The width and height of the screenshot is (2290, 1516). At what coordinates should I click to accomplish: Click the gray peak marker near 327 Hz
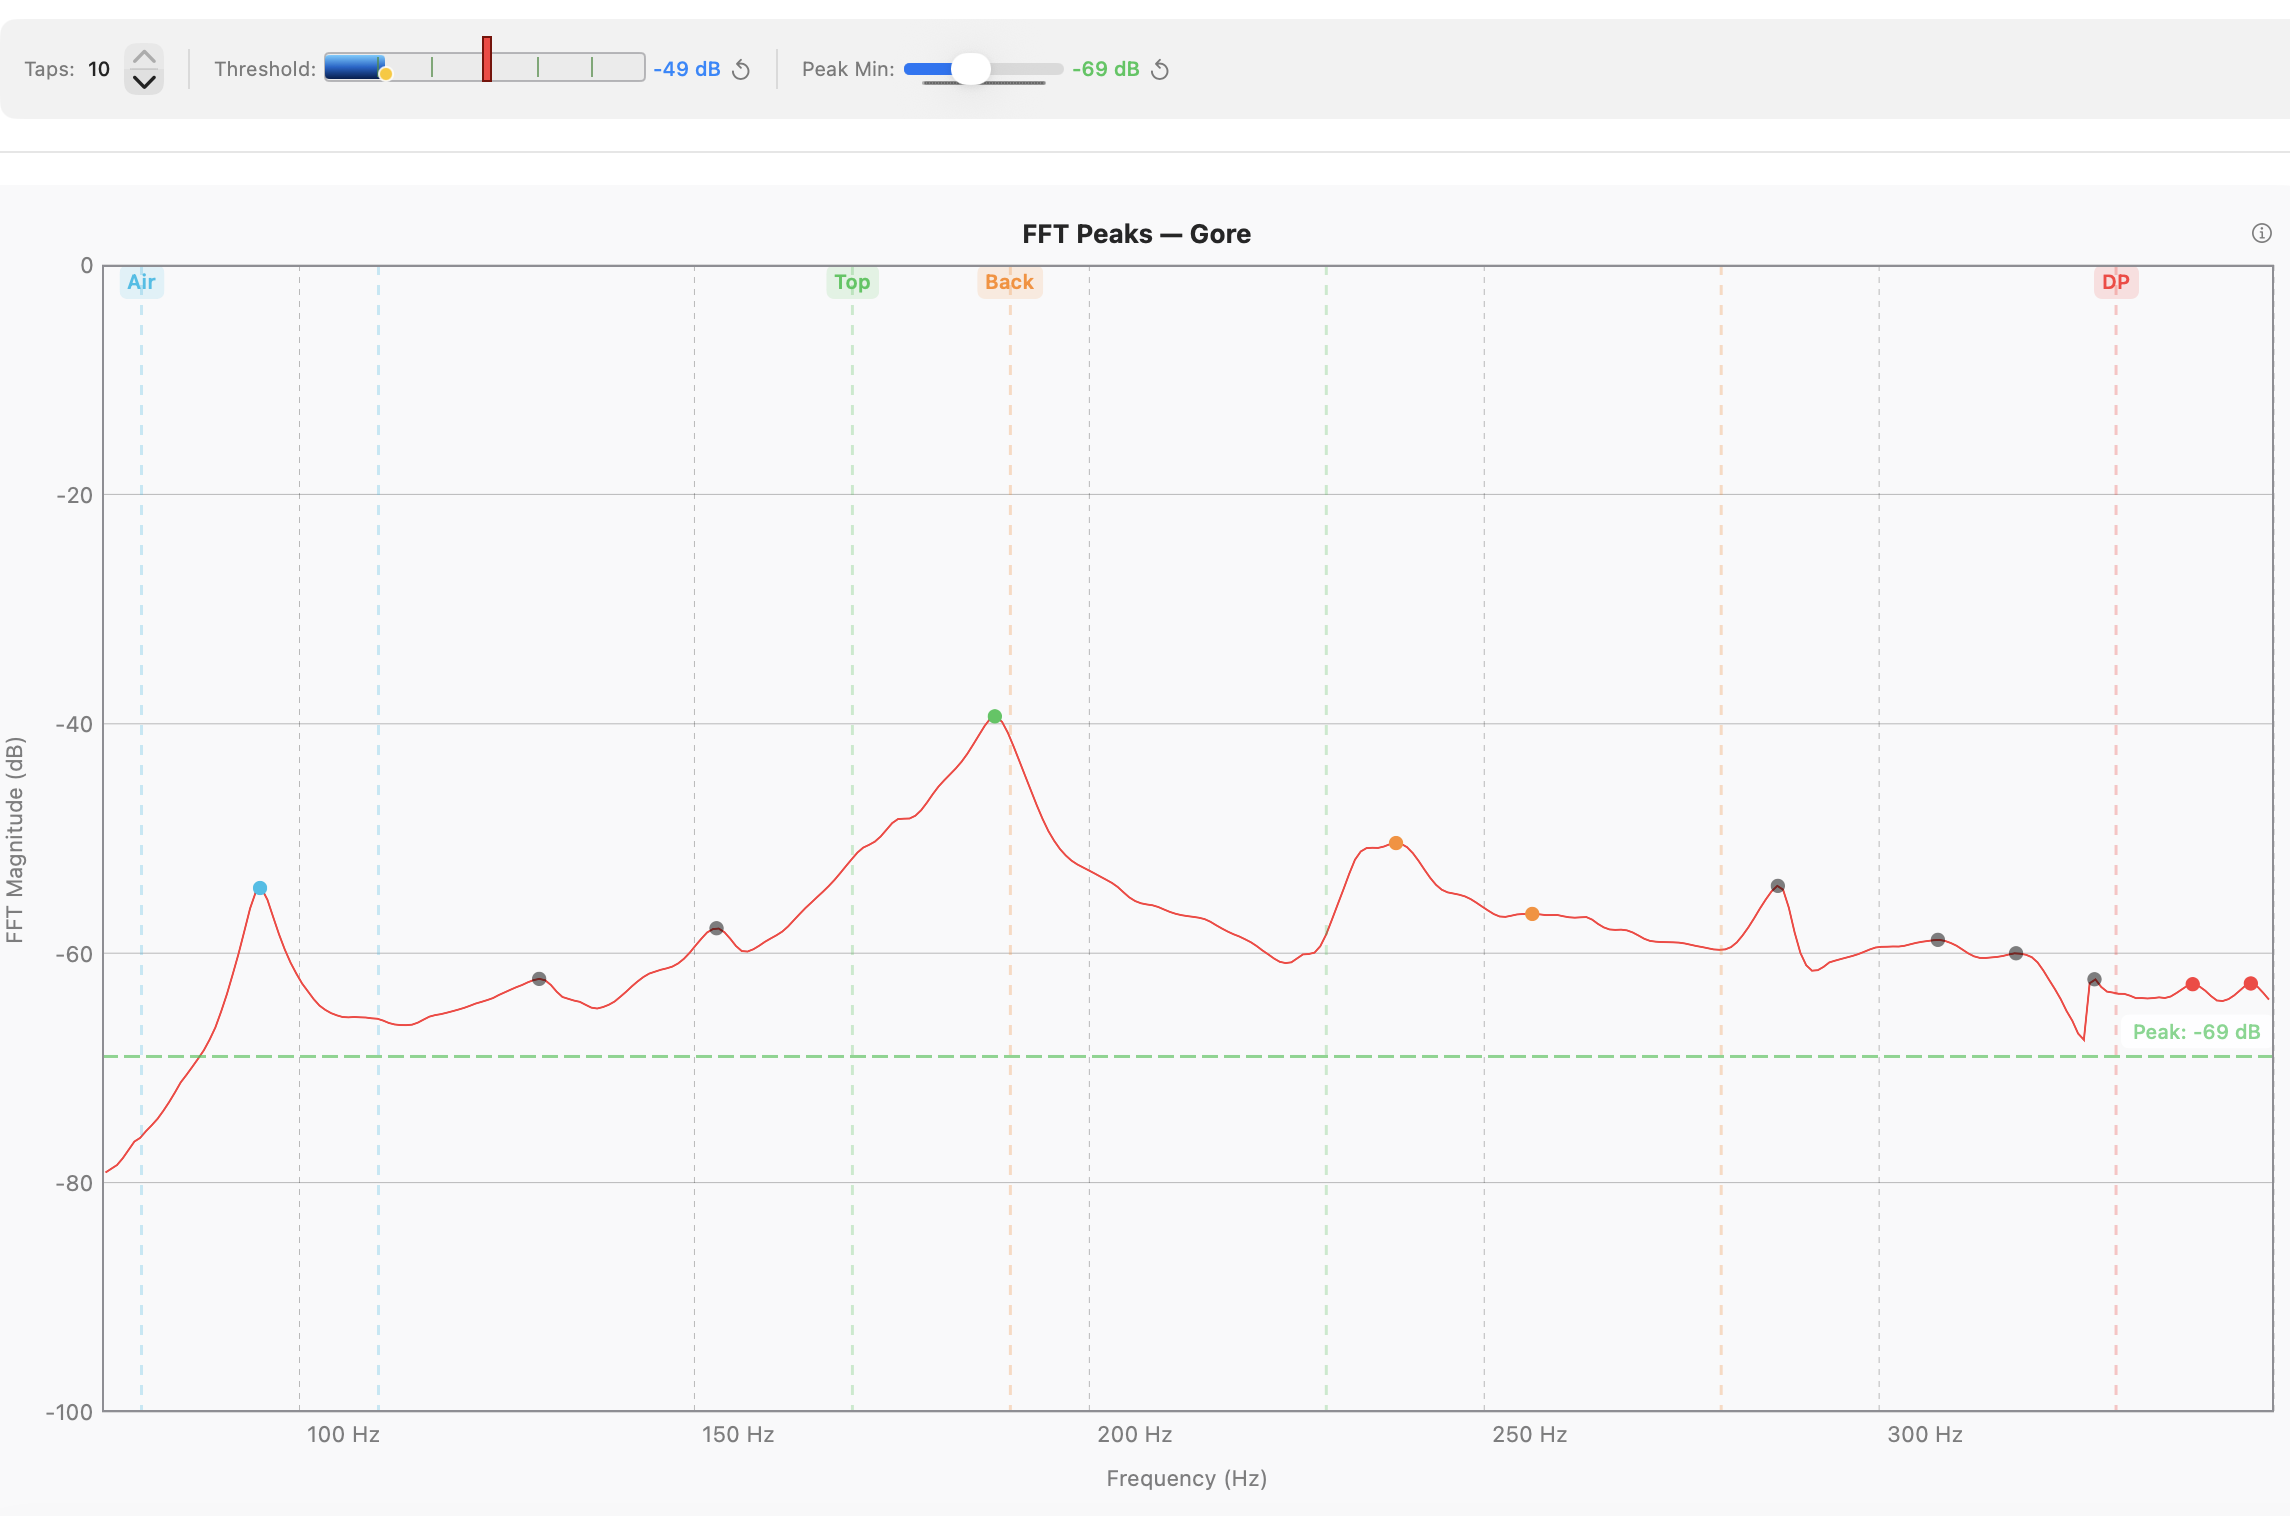(2094, 979)
